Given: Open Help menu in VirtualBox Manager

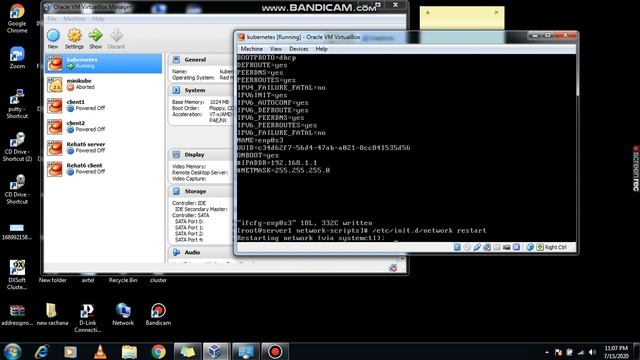Looking at the screenshot, I should click(98, 19).
